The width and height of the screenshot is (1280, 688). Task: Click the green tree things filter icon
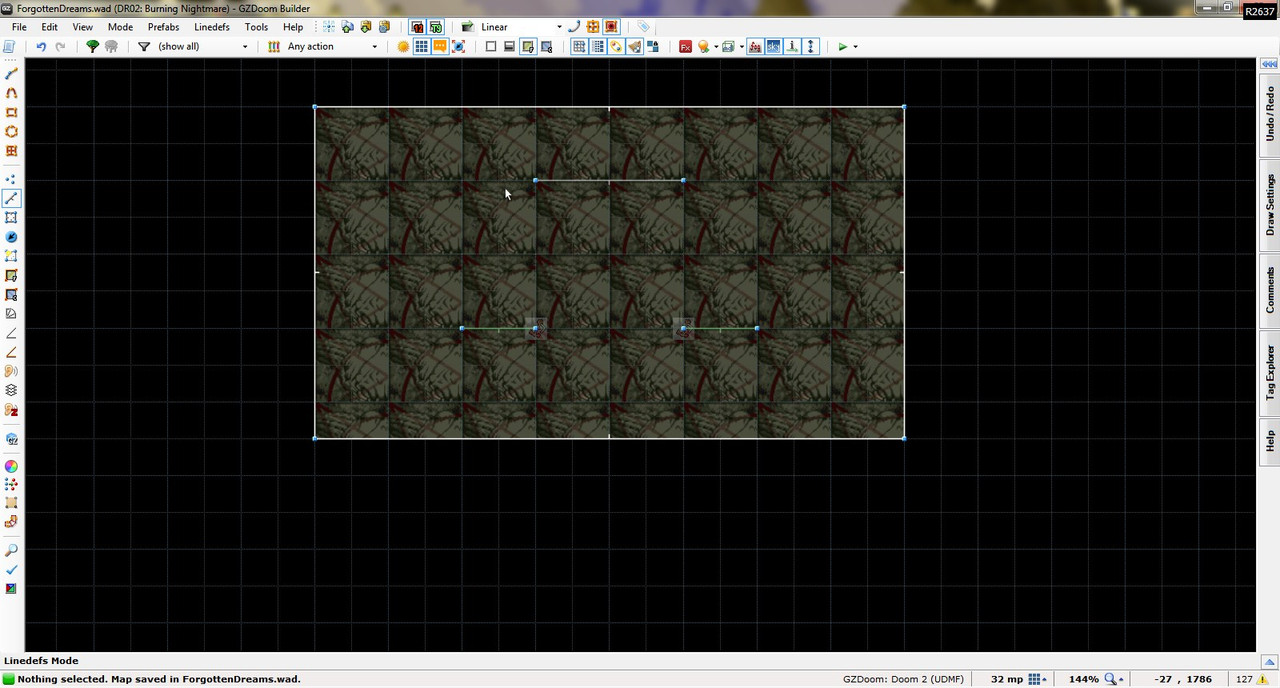(93, 47)
